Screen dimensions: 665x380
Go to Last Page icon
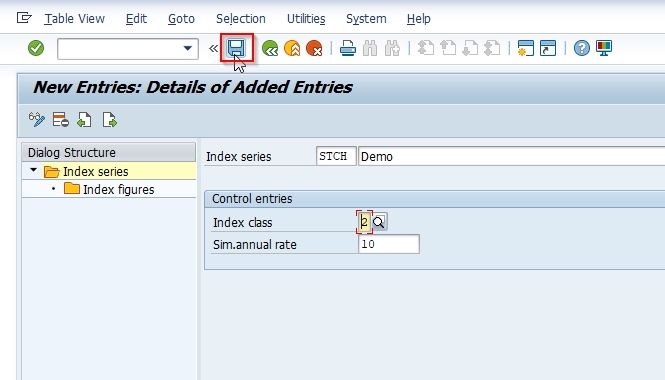[492, 48]
